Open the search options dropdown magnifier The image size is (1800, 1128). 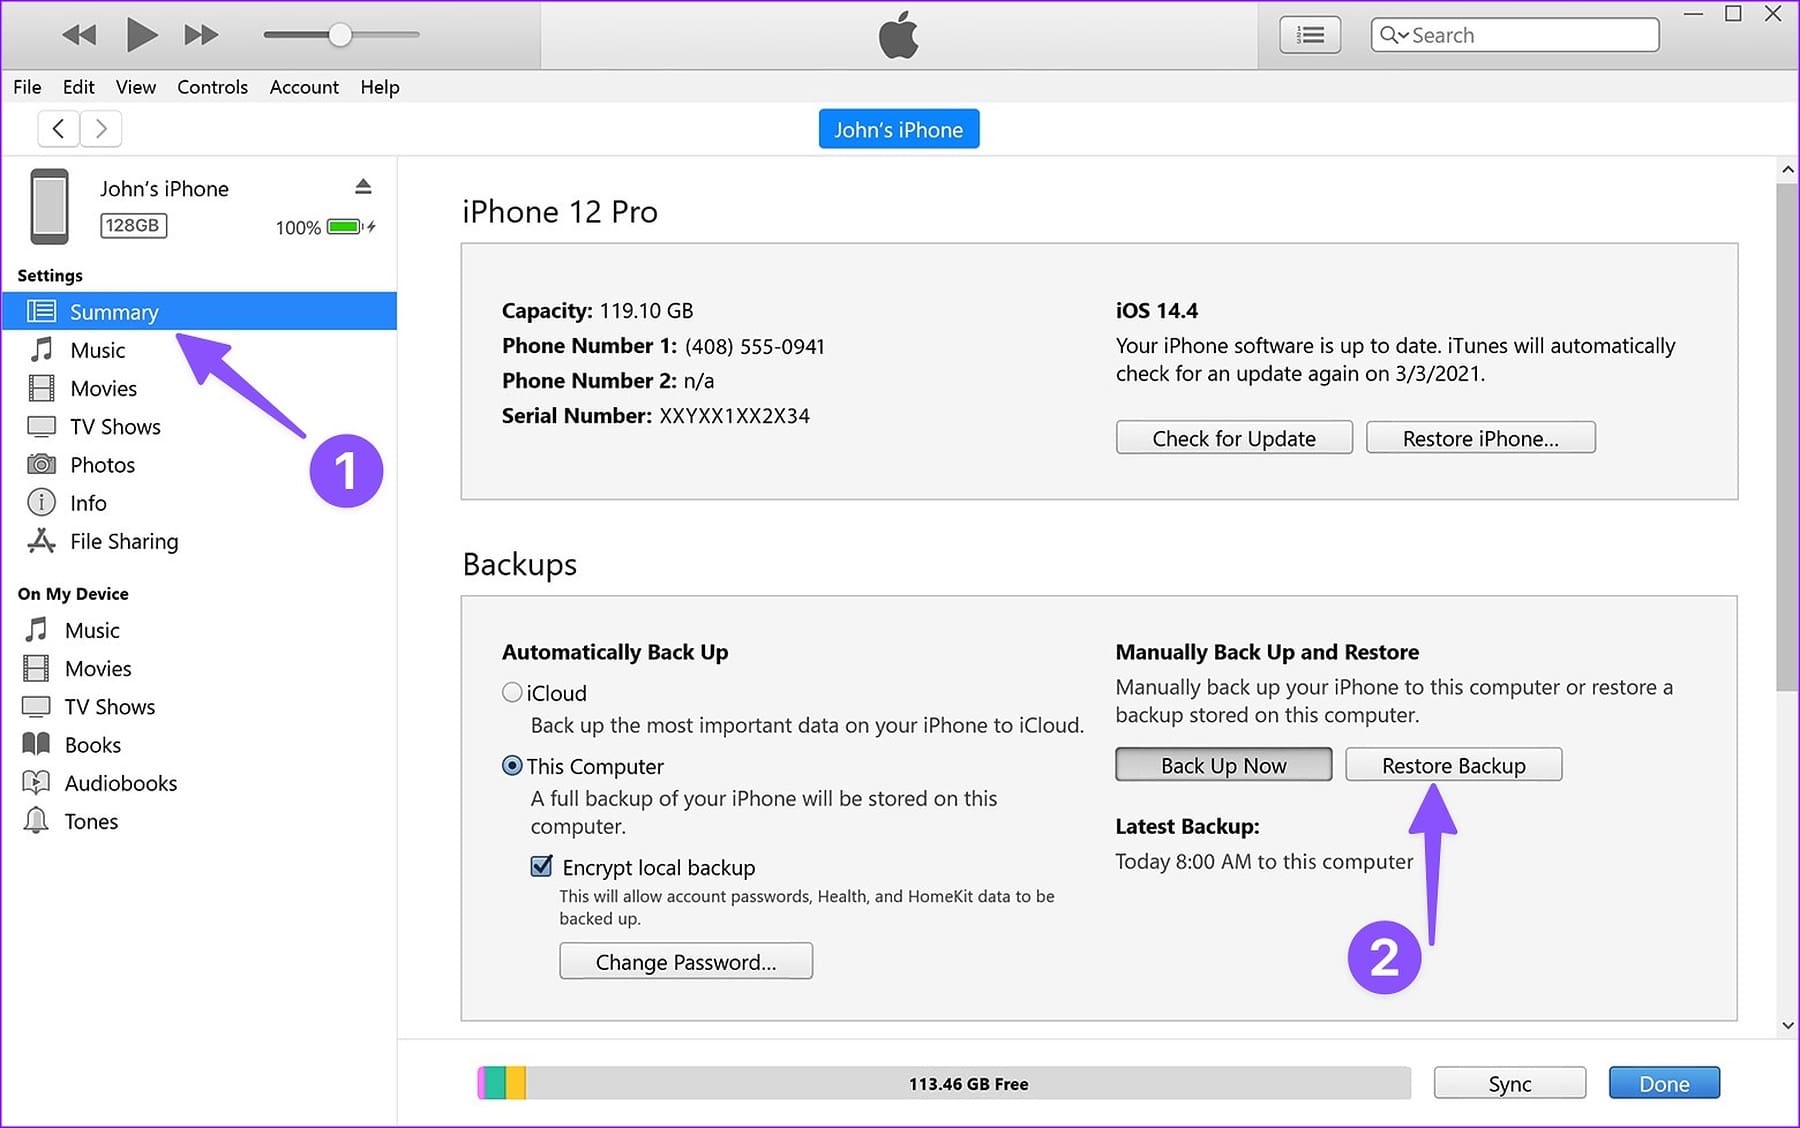pyautogui.click(x=1394, y=35)
